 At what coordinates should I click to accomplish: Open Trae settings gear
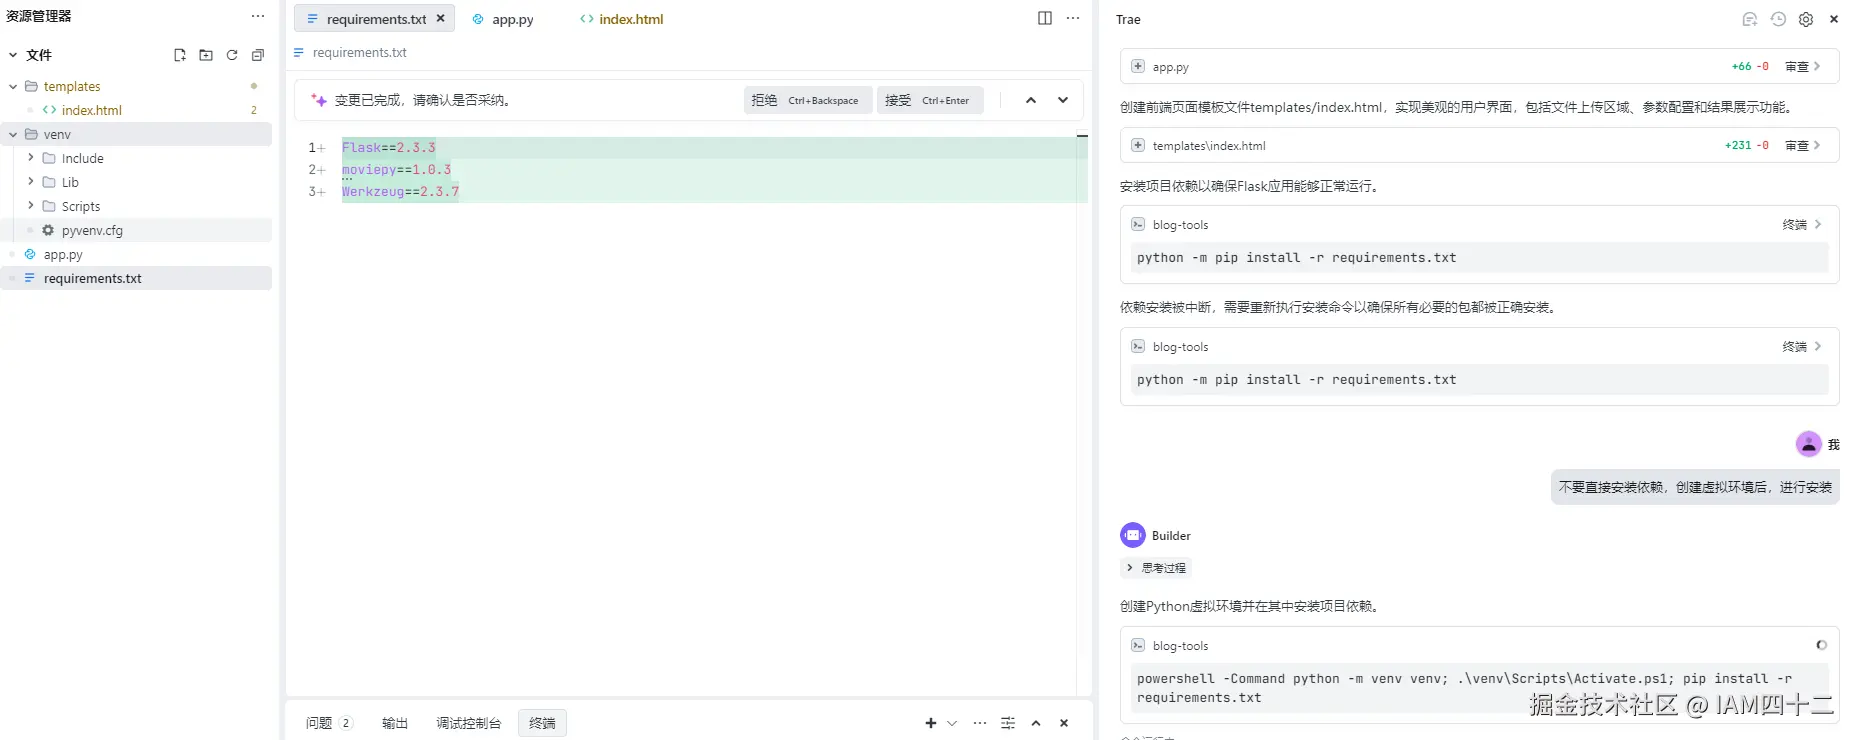[1806, 19]
